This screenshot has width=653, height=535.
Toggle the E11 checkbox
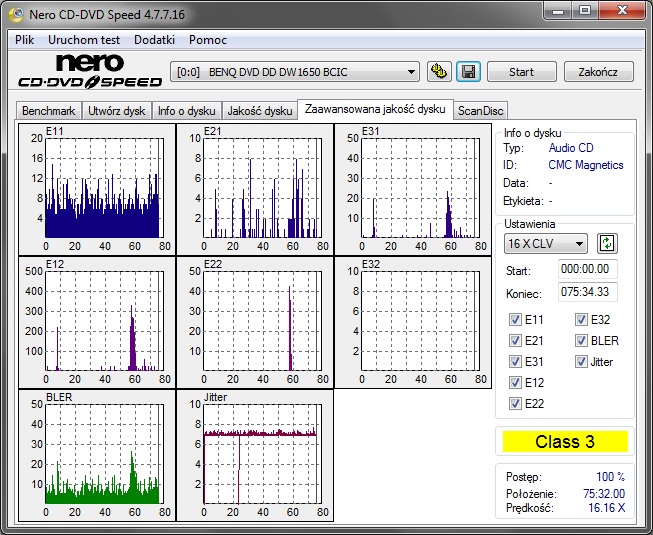point(515,320)
